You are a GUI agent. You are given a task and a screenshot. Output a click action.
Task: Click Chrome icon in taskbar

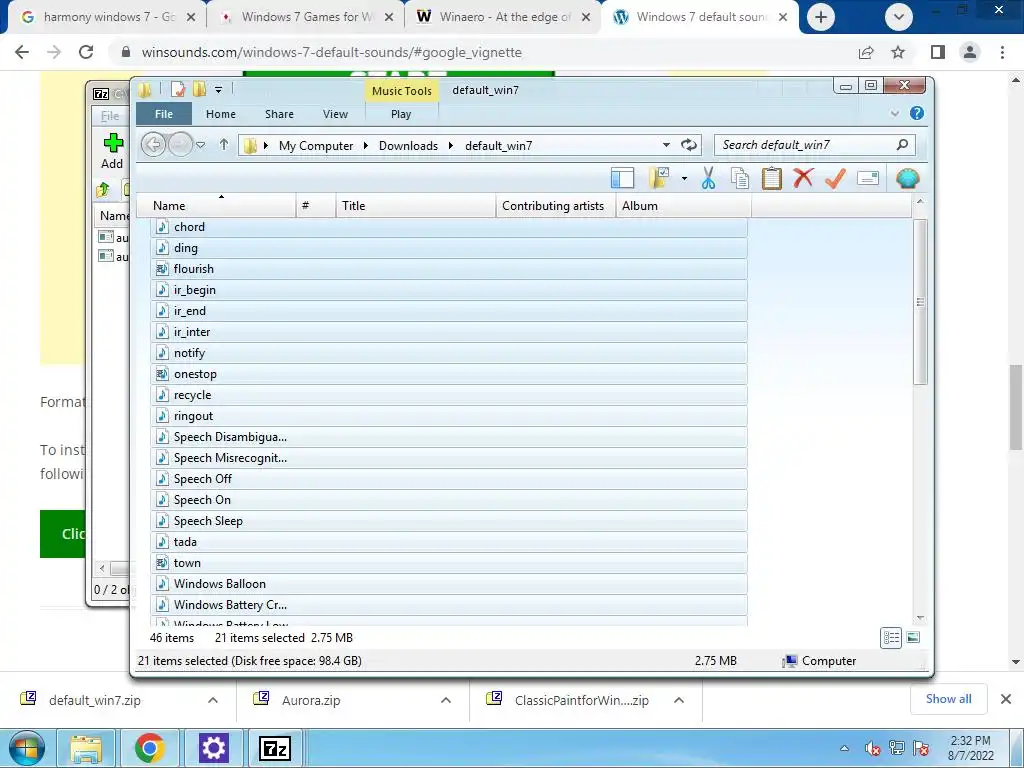coord(150,748)
